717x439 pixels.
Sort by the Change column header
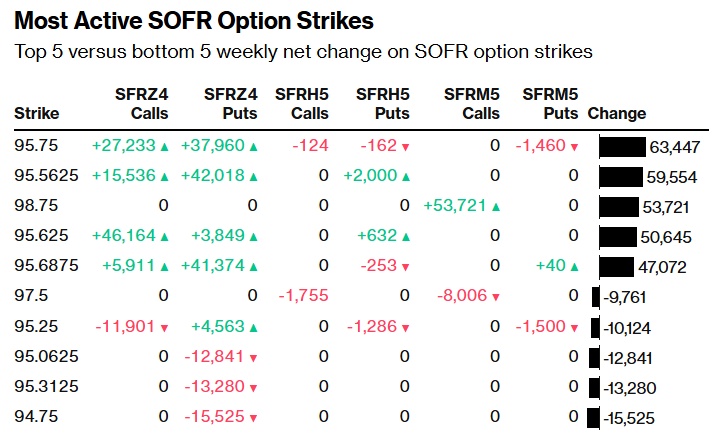point(617,114)
